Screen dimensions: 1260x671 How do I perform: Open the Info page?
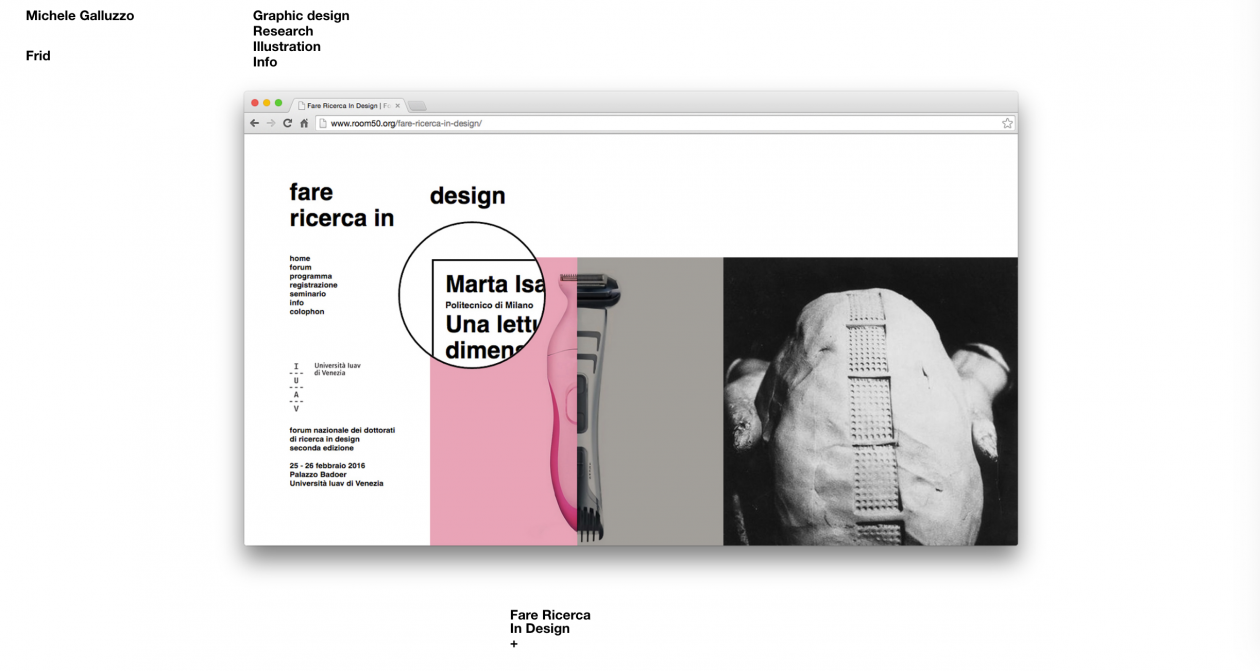click(265, 62)
